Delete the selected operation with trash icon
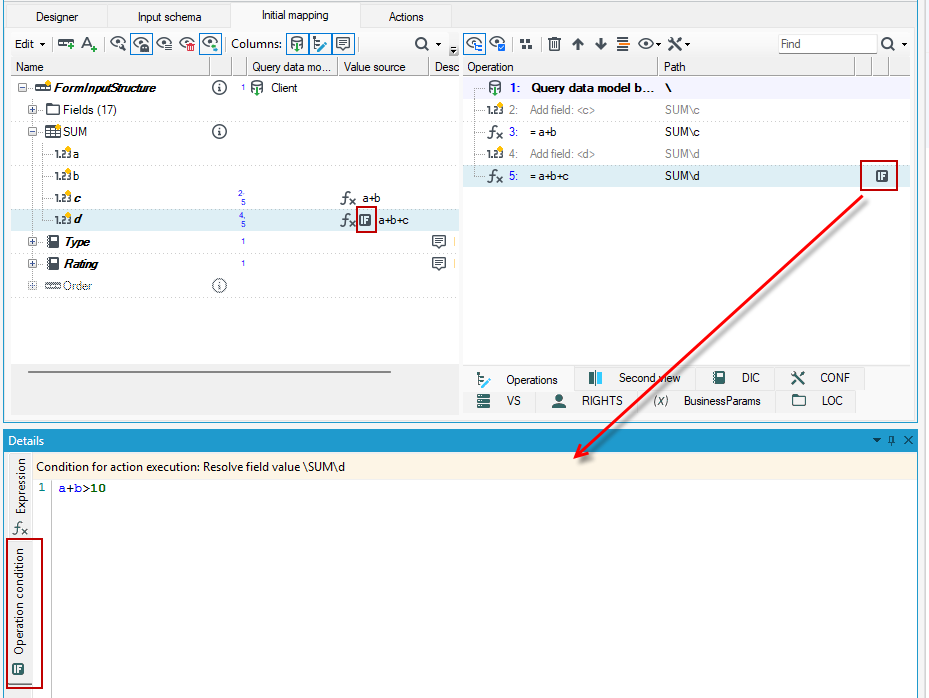This screenshot has height=698, width=929. (554, 44)
